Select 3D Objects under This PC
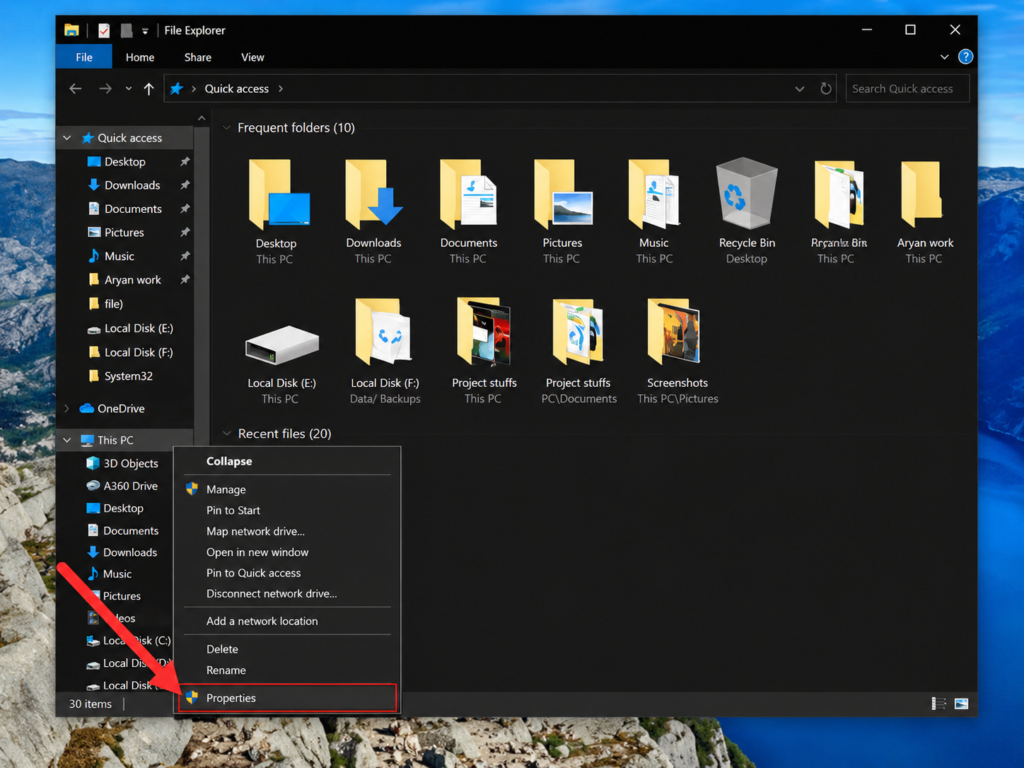The image size is (1024, 768). click(122, 463)
